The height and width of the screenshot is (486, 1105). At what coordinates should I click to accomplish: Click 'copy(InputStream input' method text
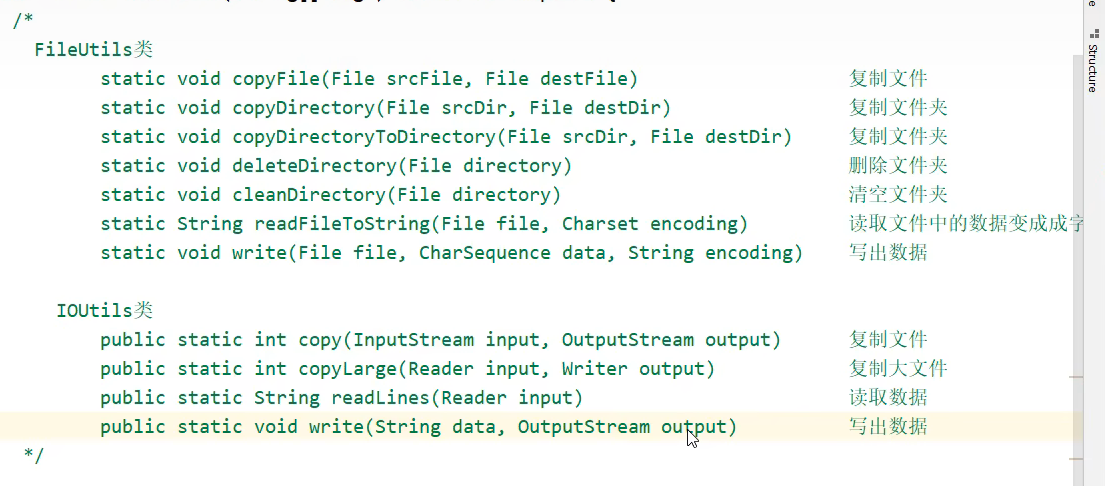pyautogui.click(x=420, y=340)
